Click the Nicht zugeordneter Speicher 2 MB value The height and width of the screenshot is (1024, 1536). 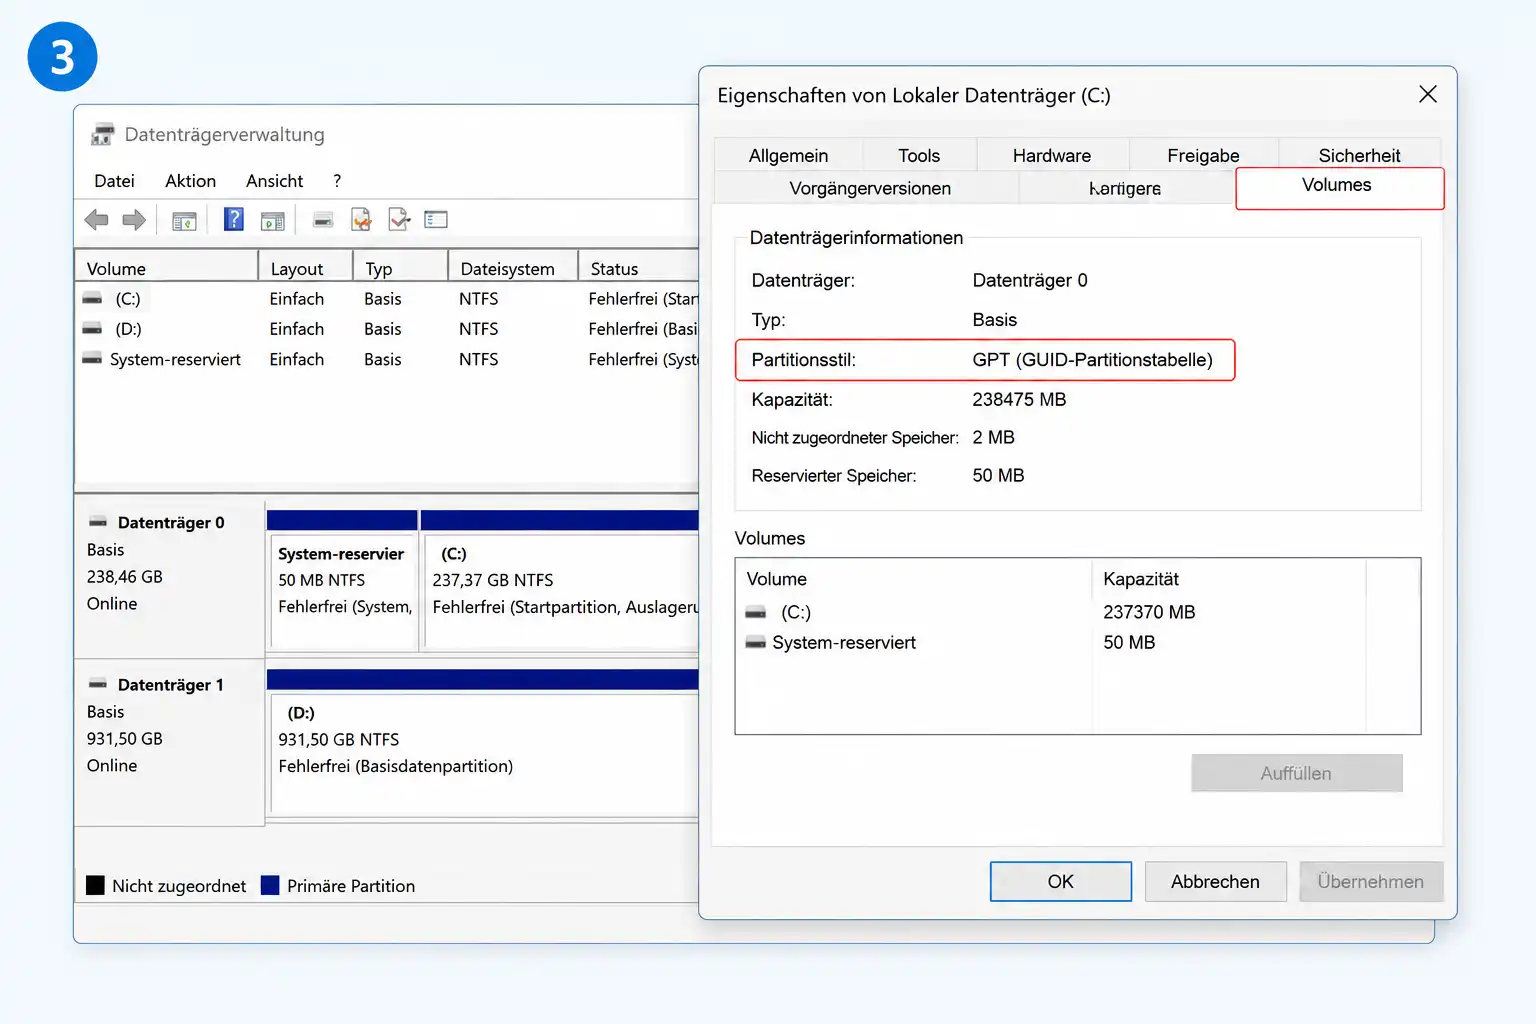[x=993, y=437]
